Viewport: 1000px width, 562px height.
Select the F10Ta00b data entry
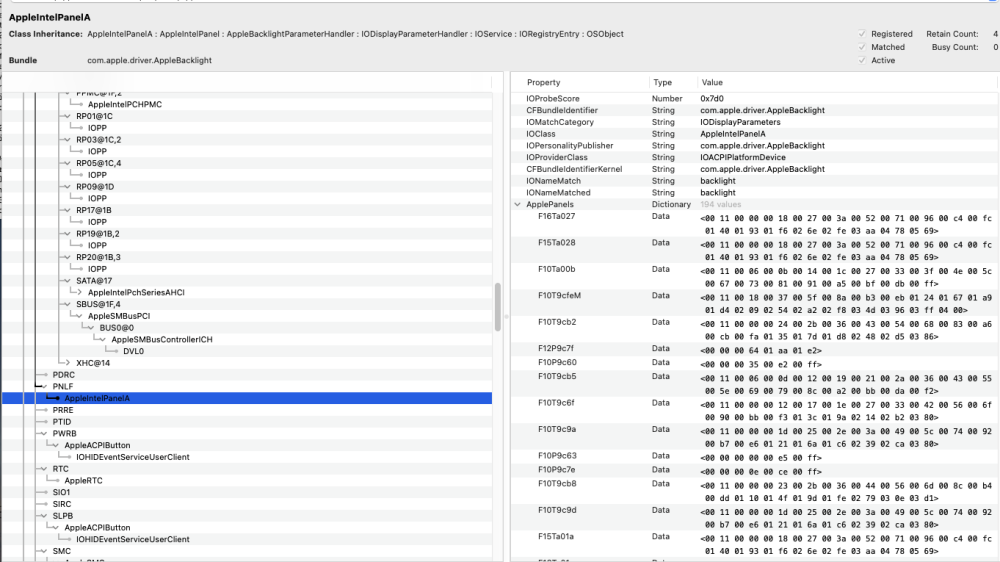coord(754,277)
